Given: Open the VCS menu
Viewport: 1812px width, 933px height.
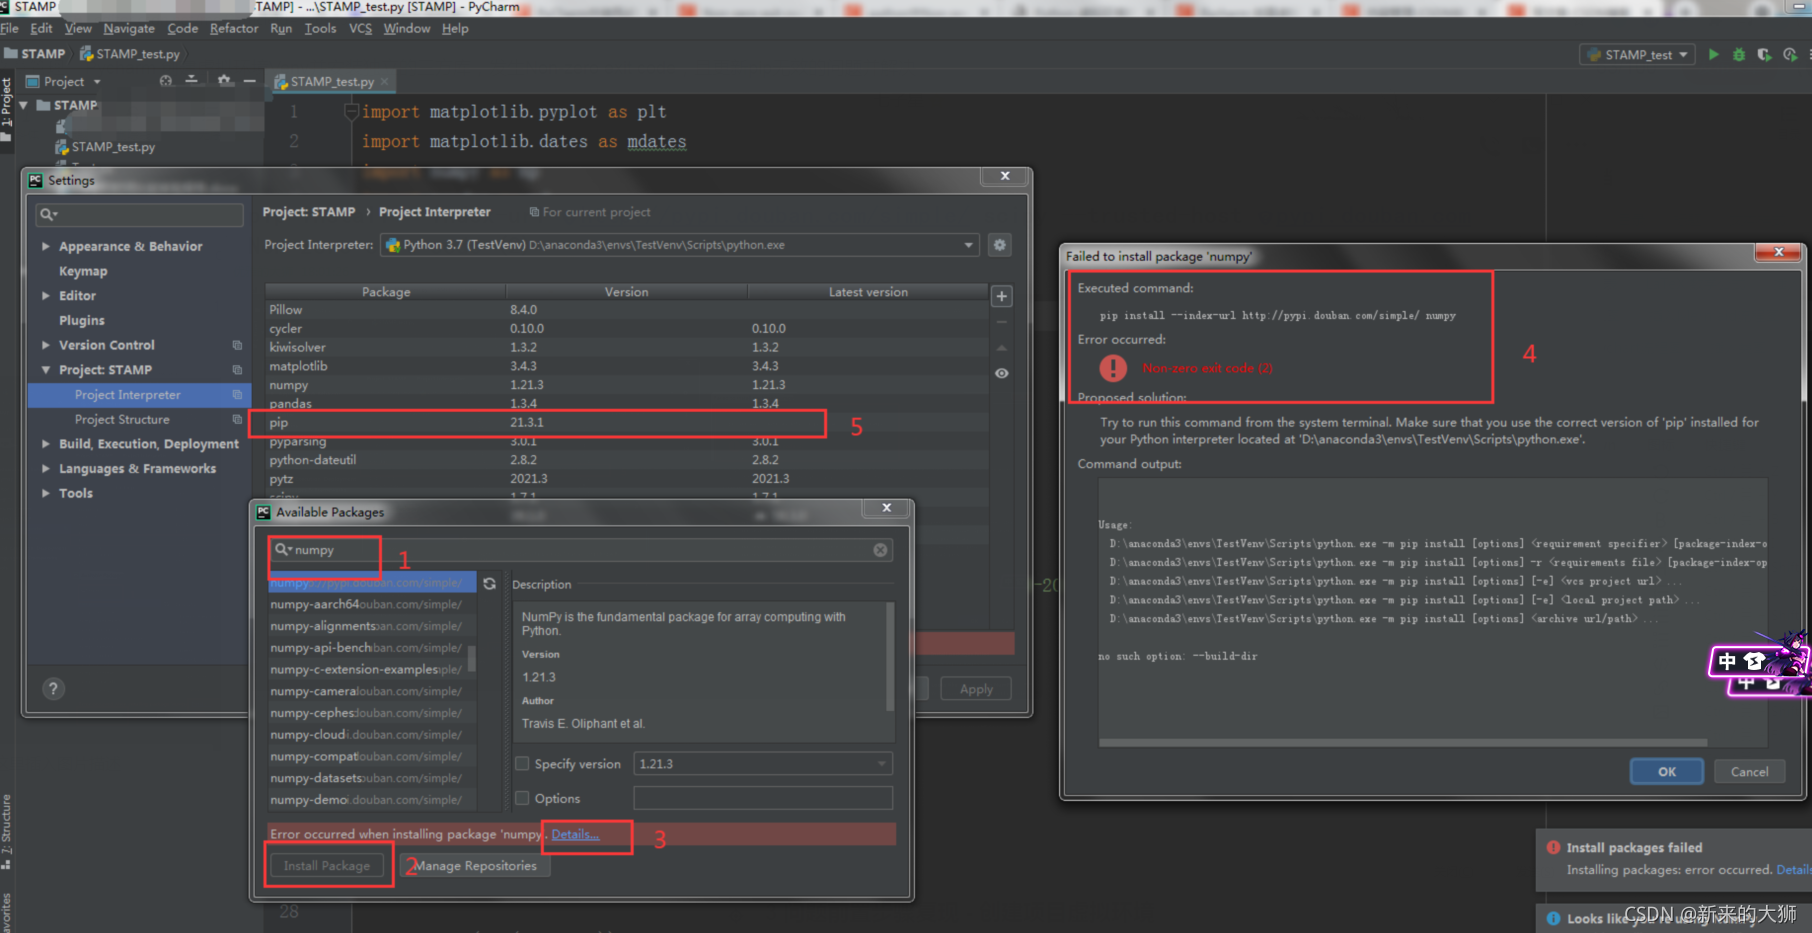Looking at the screenshot, I should [360, 29].
